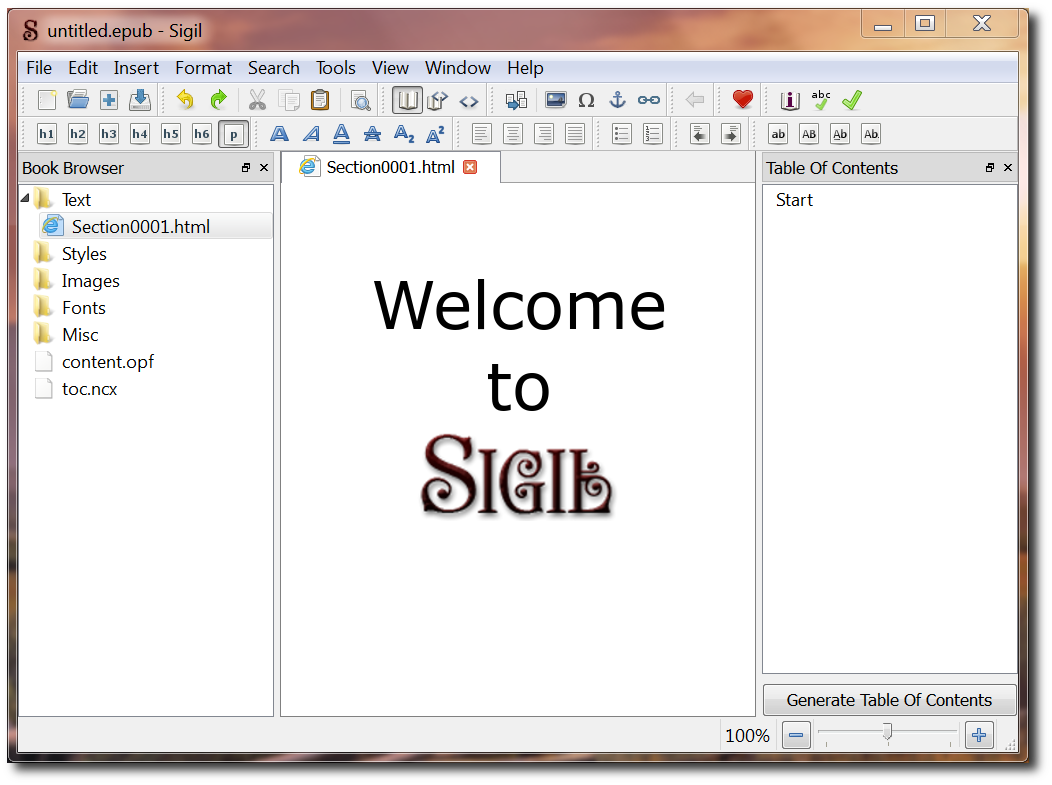Image resolution: width=1052 pixels, height=785 pixels.
Task: Select the Images folder in Book Browser
Action: pyautogui.click(x=90, y=281)
